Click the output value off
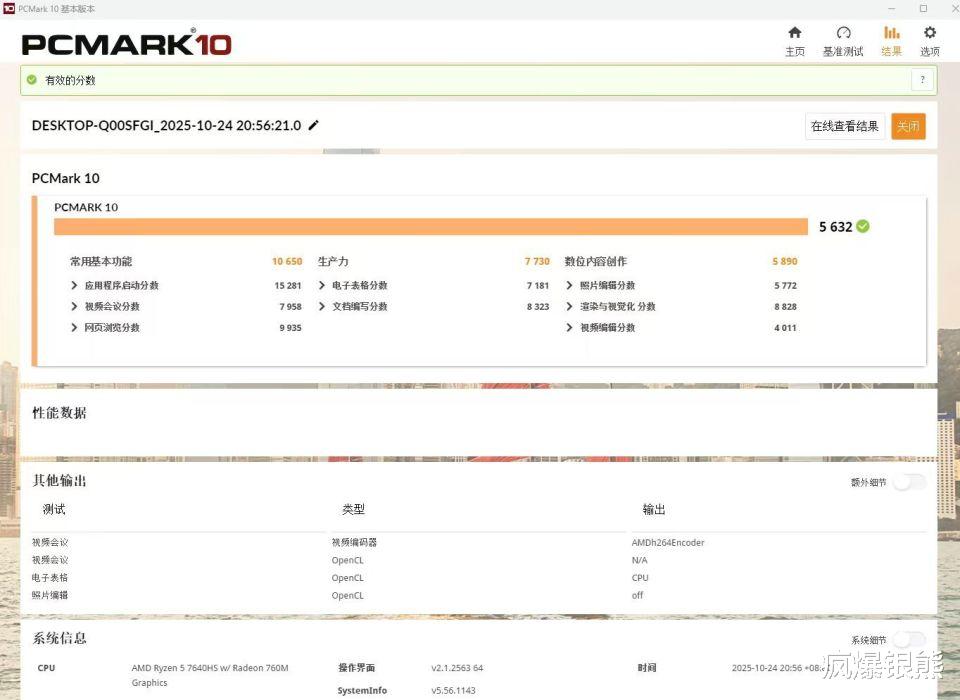The image size is (960, 700). (637, 595)
